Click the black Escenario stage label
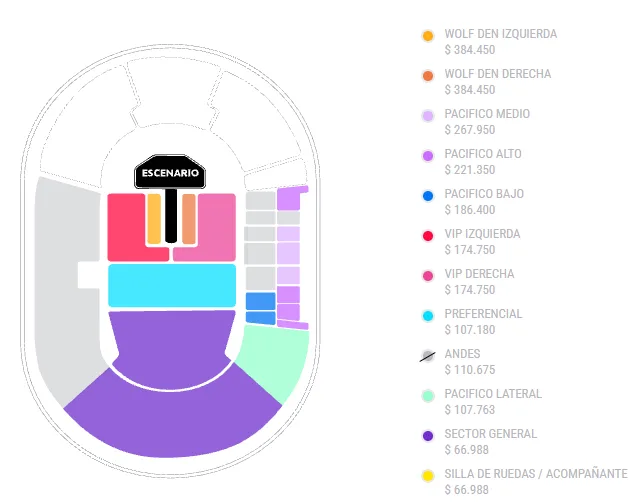 coord(170,173)
